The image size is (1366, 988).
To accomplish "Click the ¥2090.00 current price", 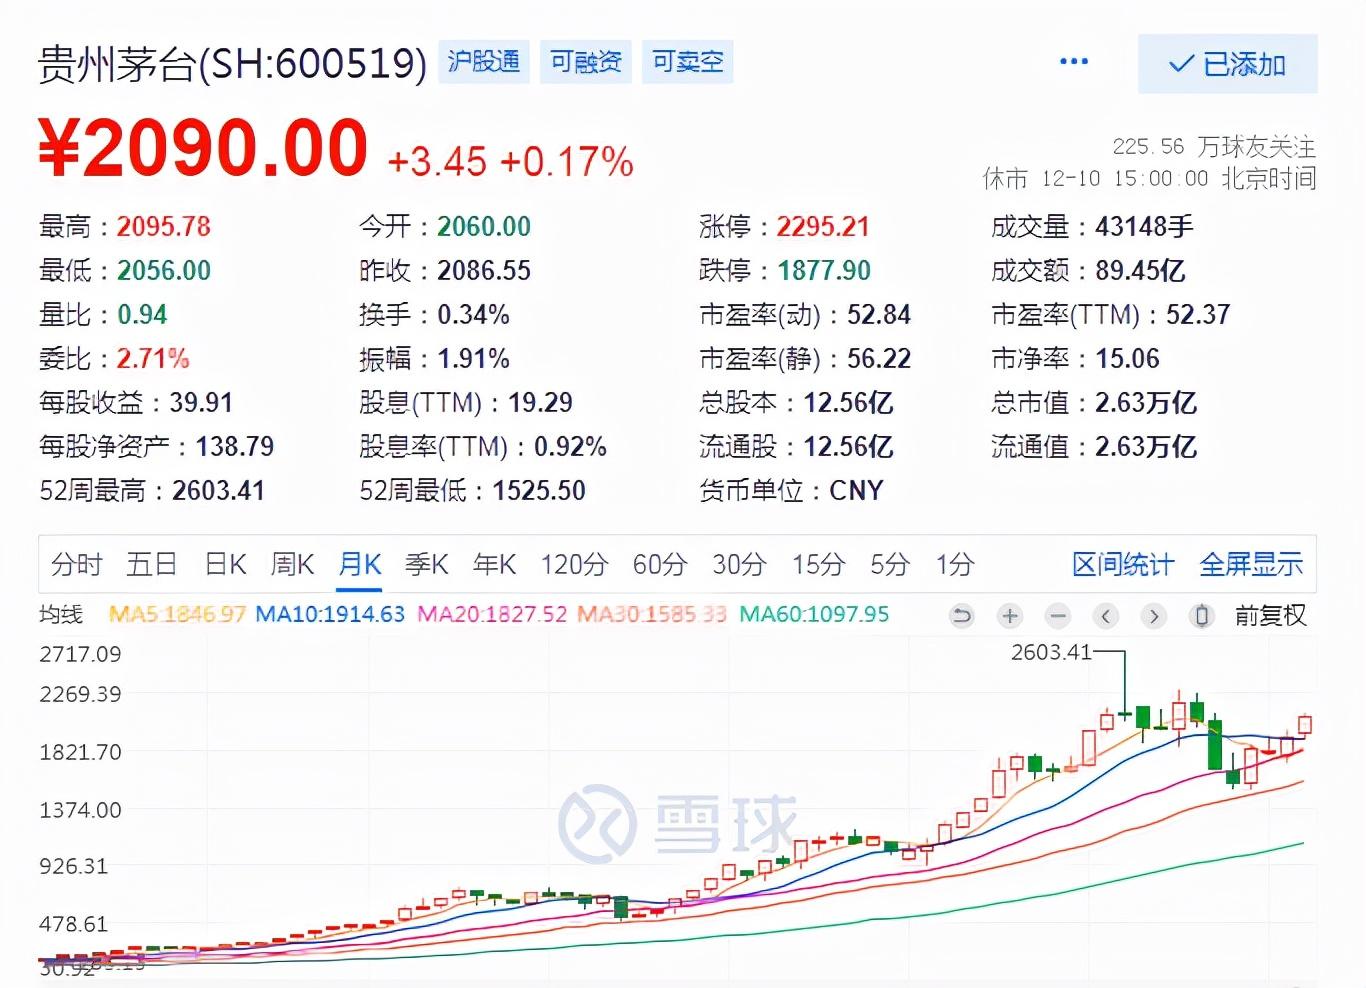I will pos(203,148).
